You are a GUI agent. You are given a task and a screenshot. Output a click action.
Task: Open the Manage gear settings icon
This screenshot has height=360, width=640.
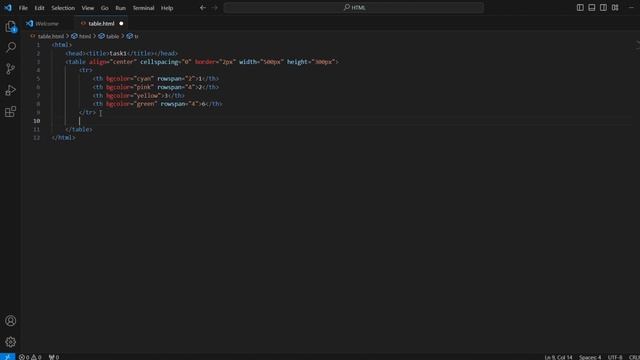[11, 342]
